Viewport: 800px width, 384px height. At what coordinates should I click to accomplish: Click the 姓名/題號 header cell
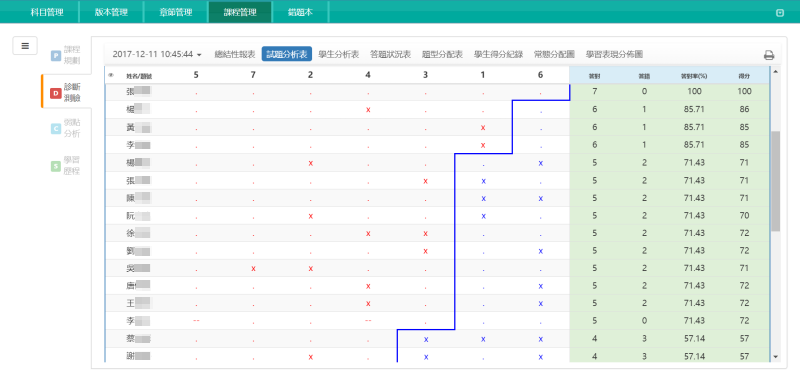click(x=139, y=75)
